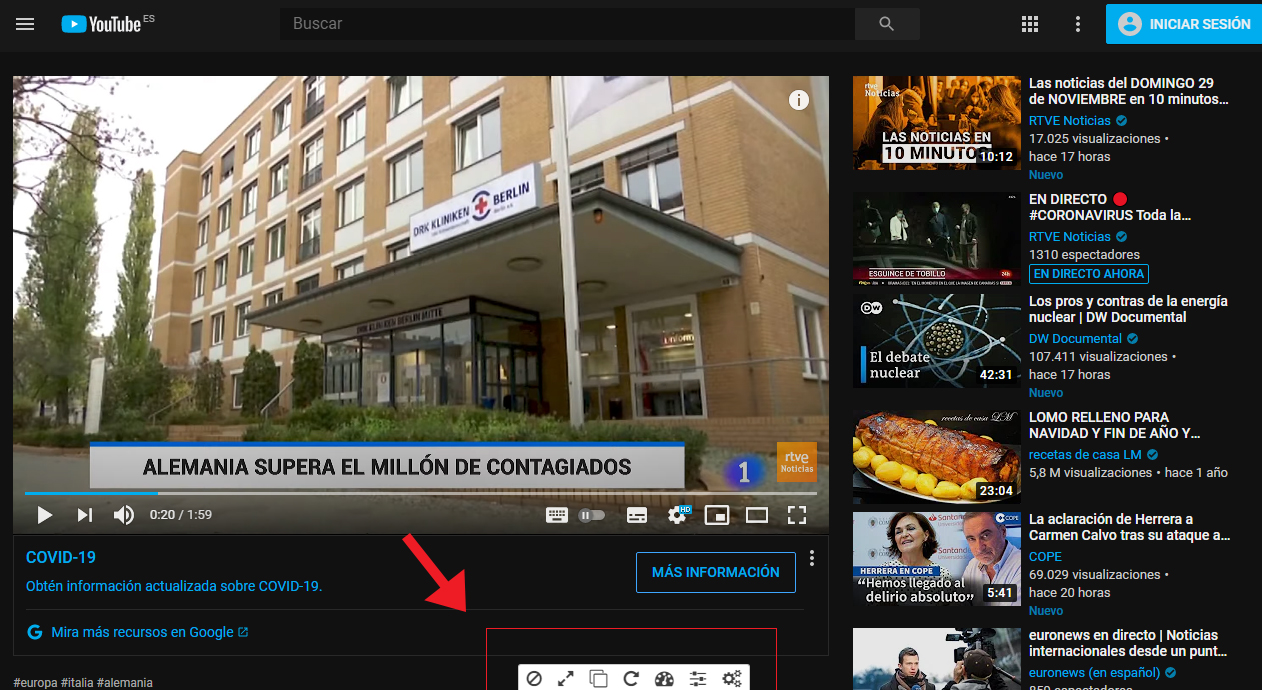Image resolution: width=1262 pixels, height=690 pixels.
Task: Click recetas de casa LM channel name
Action: (1085, 455)
